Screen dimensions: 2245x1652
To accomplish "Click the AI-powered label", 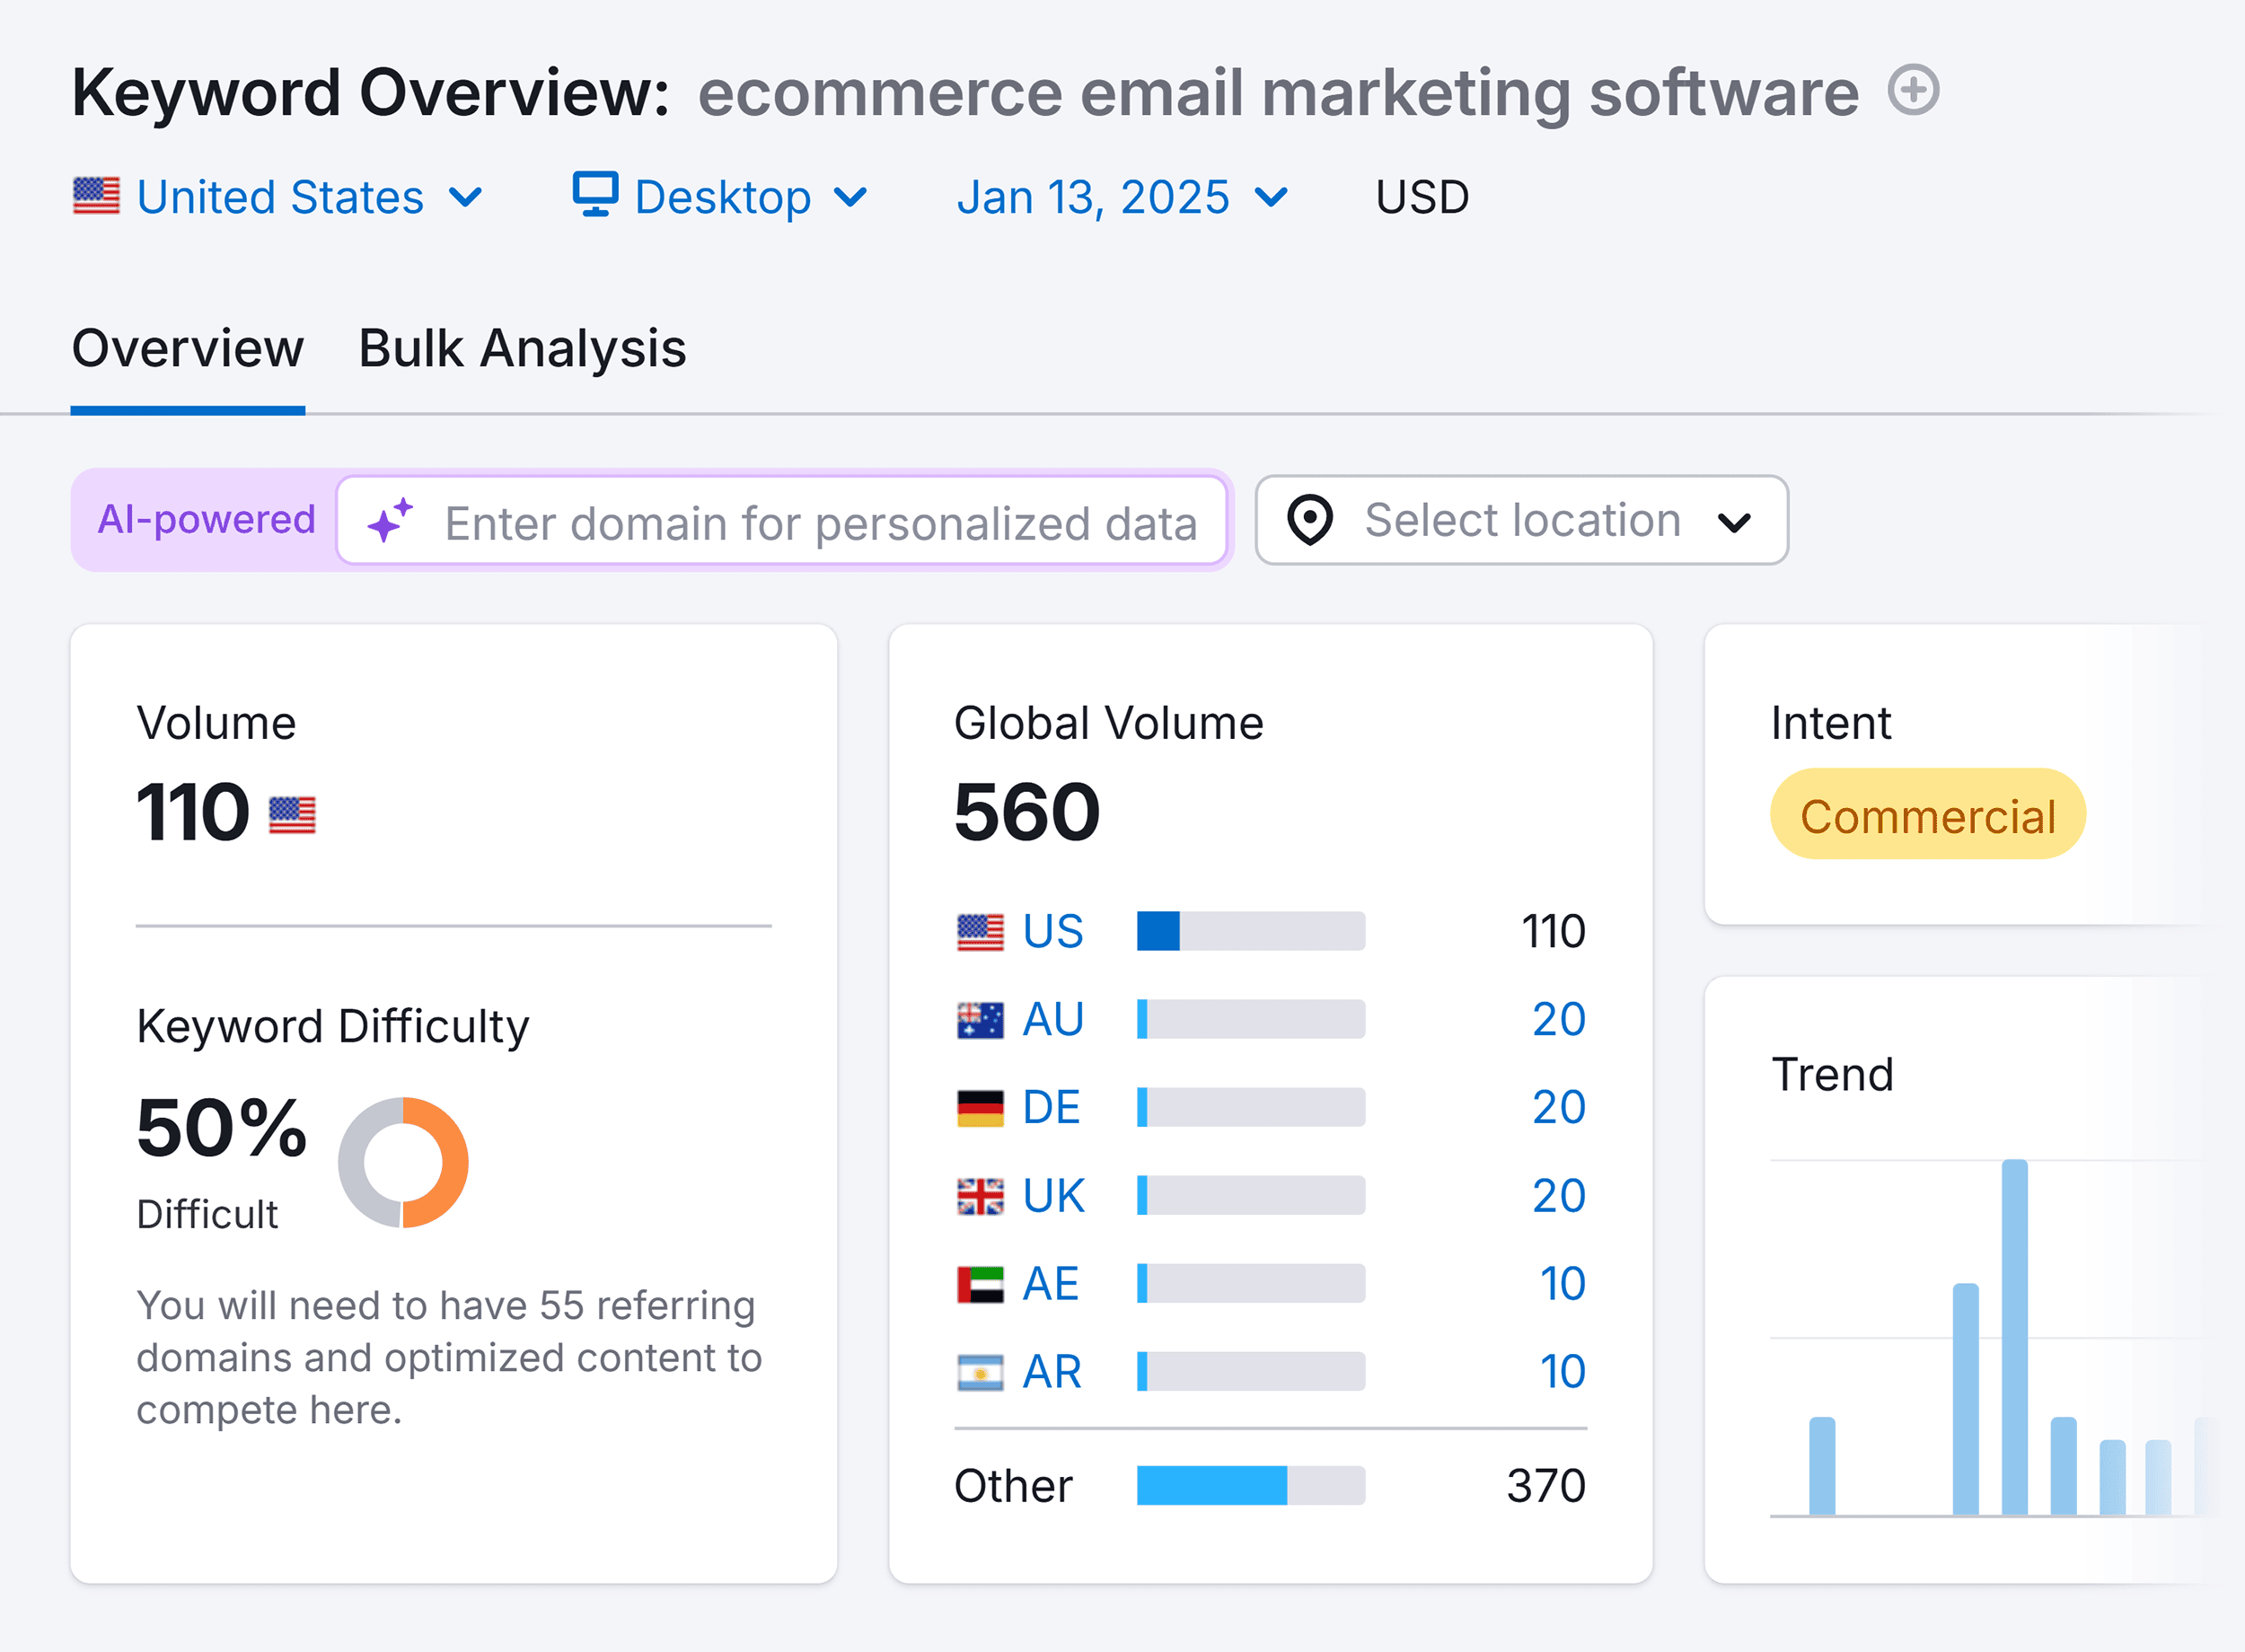I will pos(206,519).
